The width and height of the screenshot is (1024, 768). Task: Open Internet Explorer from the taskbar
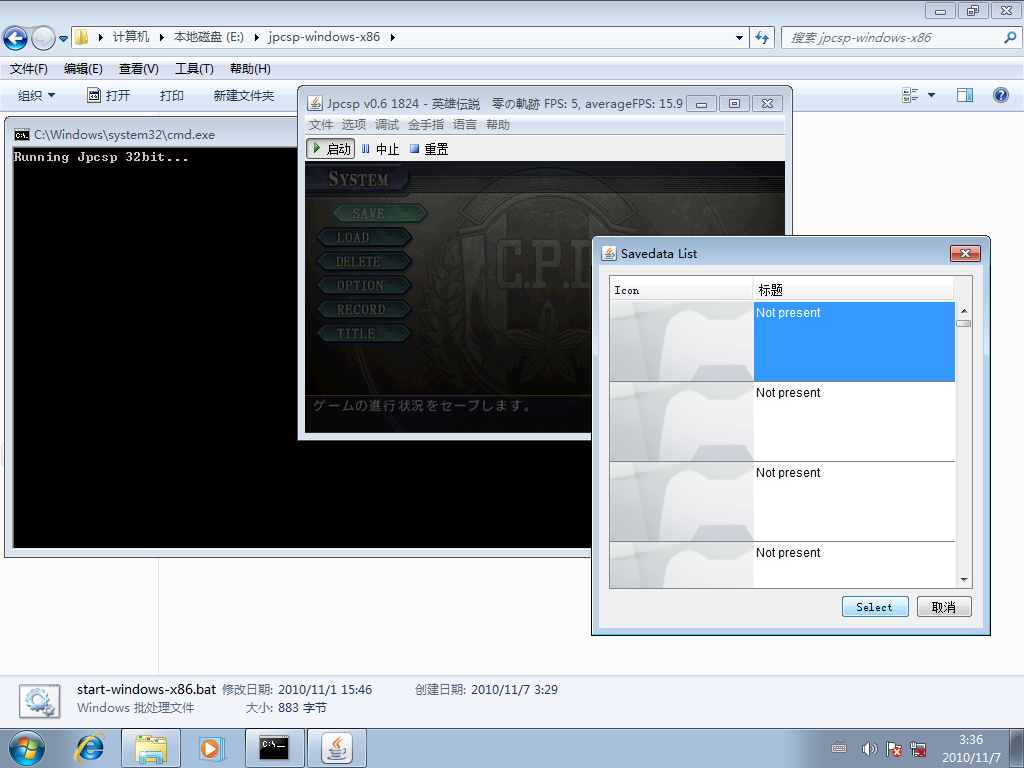(x=89, y=748)
